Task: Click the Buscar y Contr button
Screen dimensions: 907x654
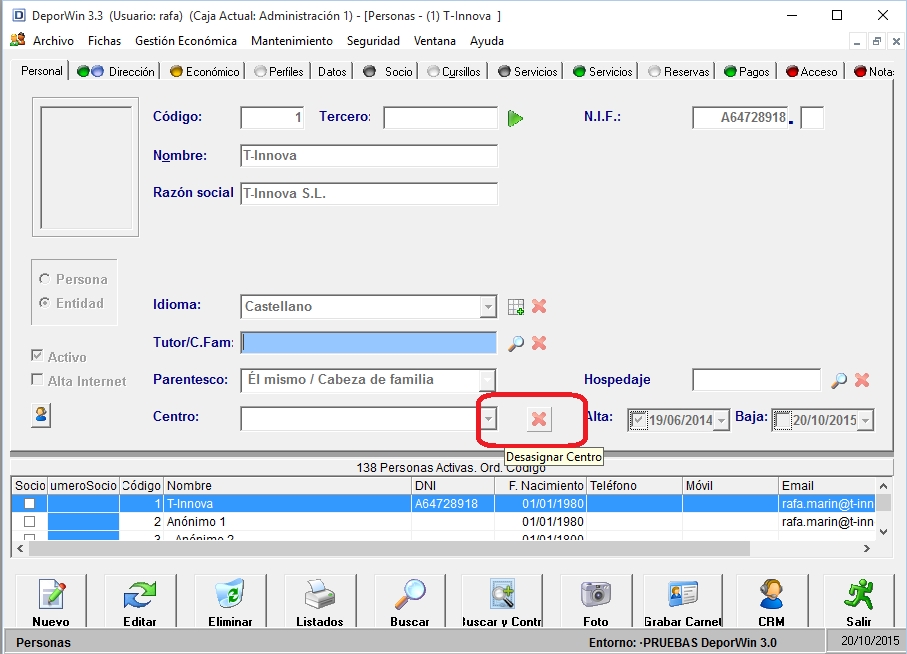Action: point(502,602)
